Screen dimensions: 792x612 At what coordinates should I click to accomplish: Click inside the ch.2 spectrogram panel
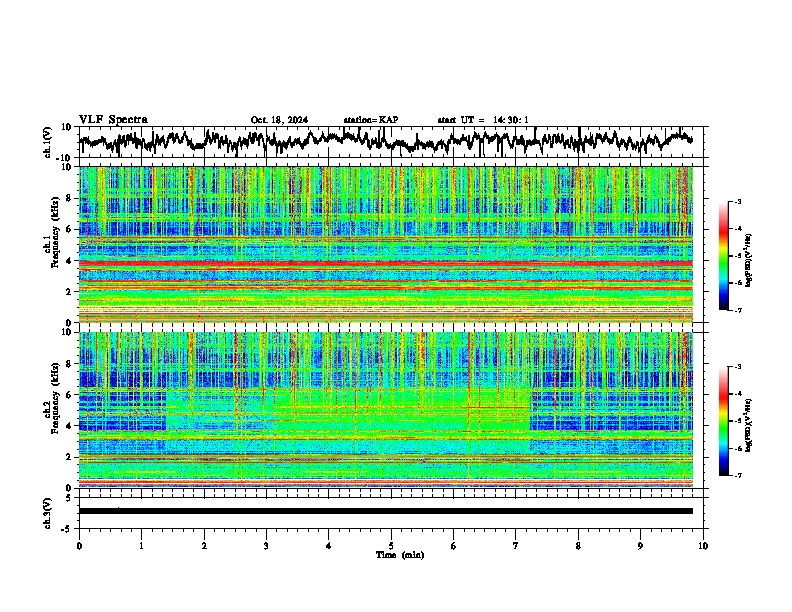(x=386, y=410)
